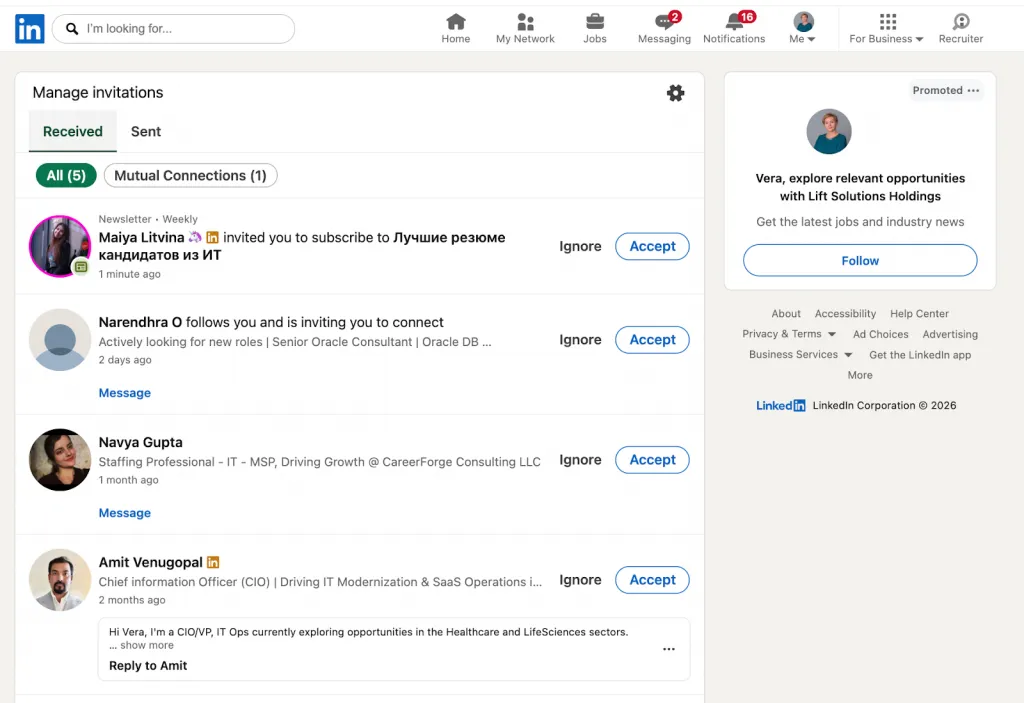Open the Promoted ad options dots
Screen dimensions: 1024x703
pyautogui.click(x=973, y=90)
